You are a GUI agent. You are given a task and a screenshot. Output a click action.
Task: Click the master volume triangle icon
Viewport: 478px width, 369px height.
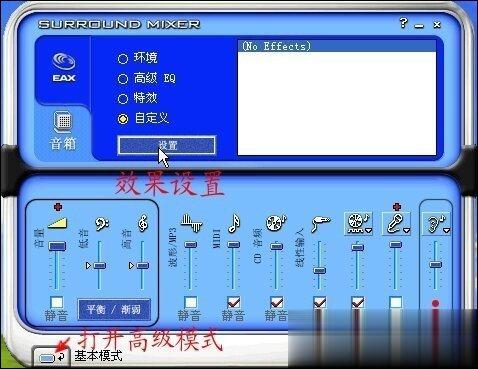point(57,223)
